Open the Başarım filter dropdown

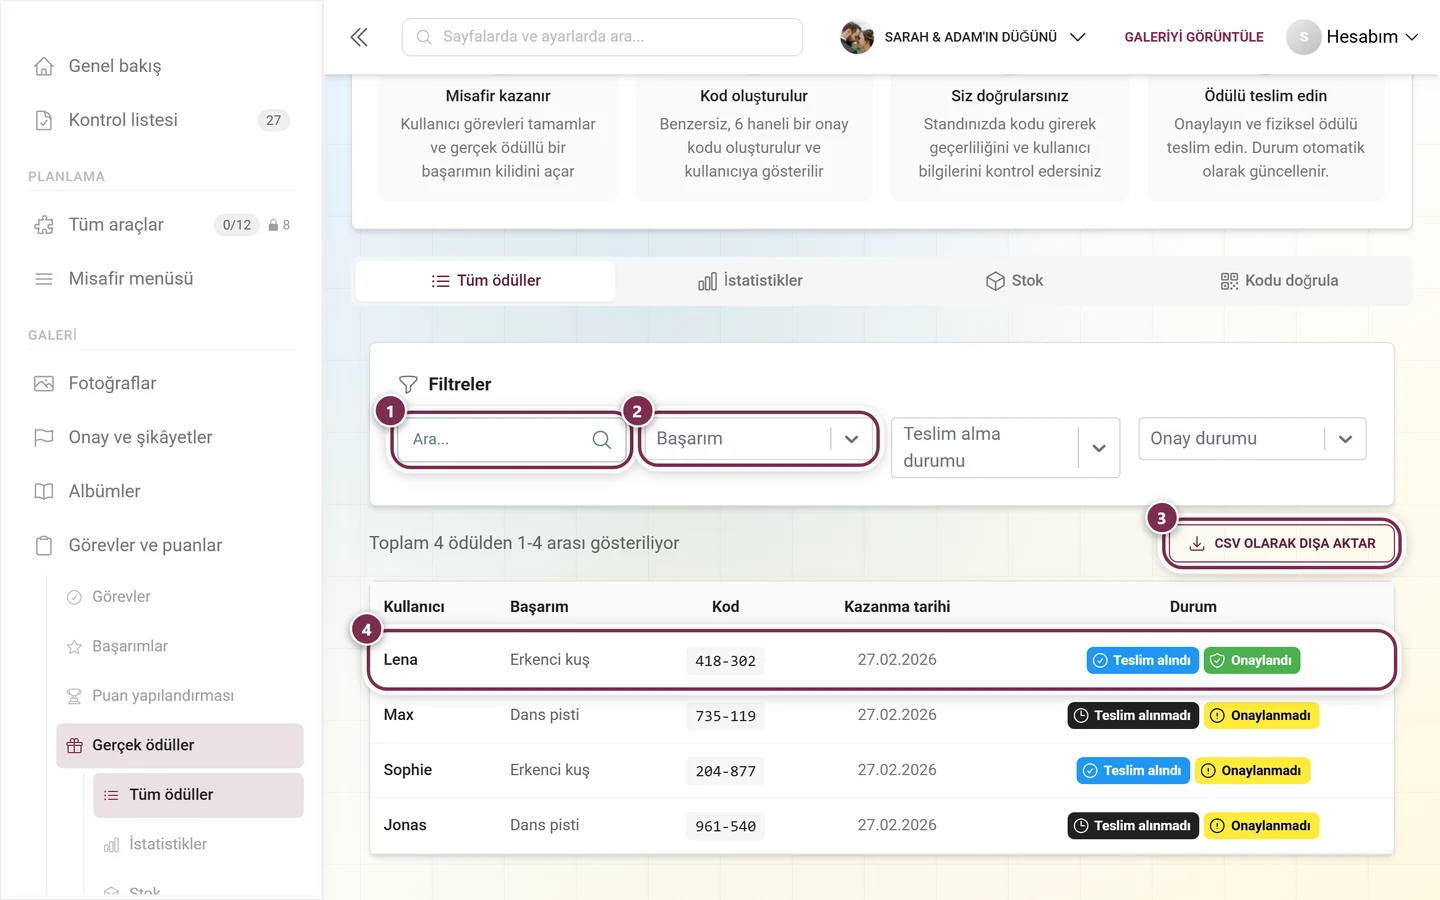click(x=759, y=439)
